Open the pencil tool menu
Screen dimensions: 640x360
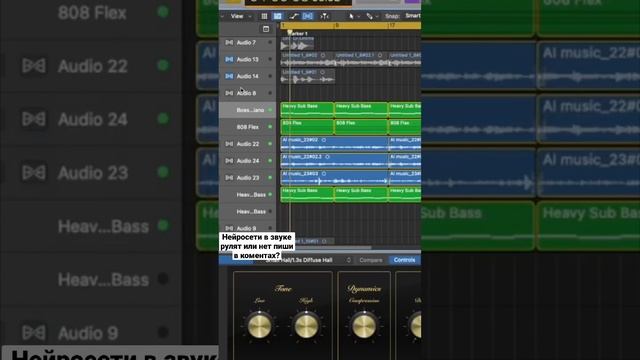coord(371,16)
